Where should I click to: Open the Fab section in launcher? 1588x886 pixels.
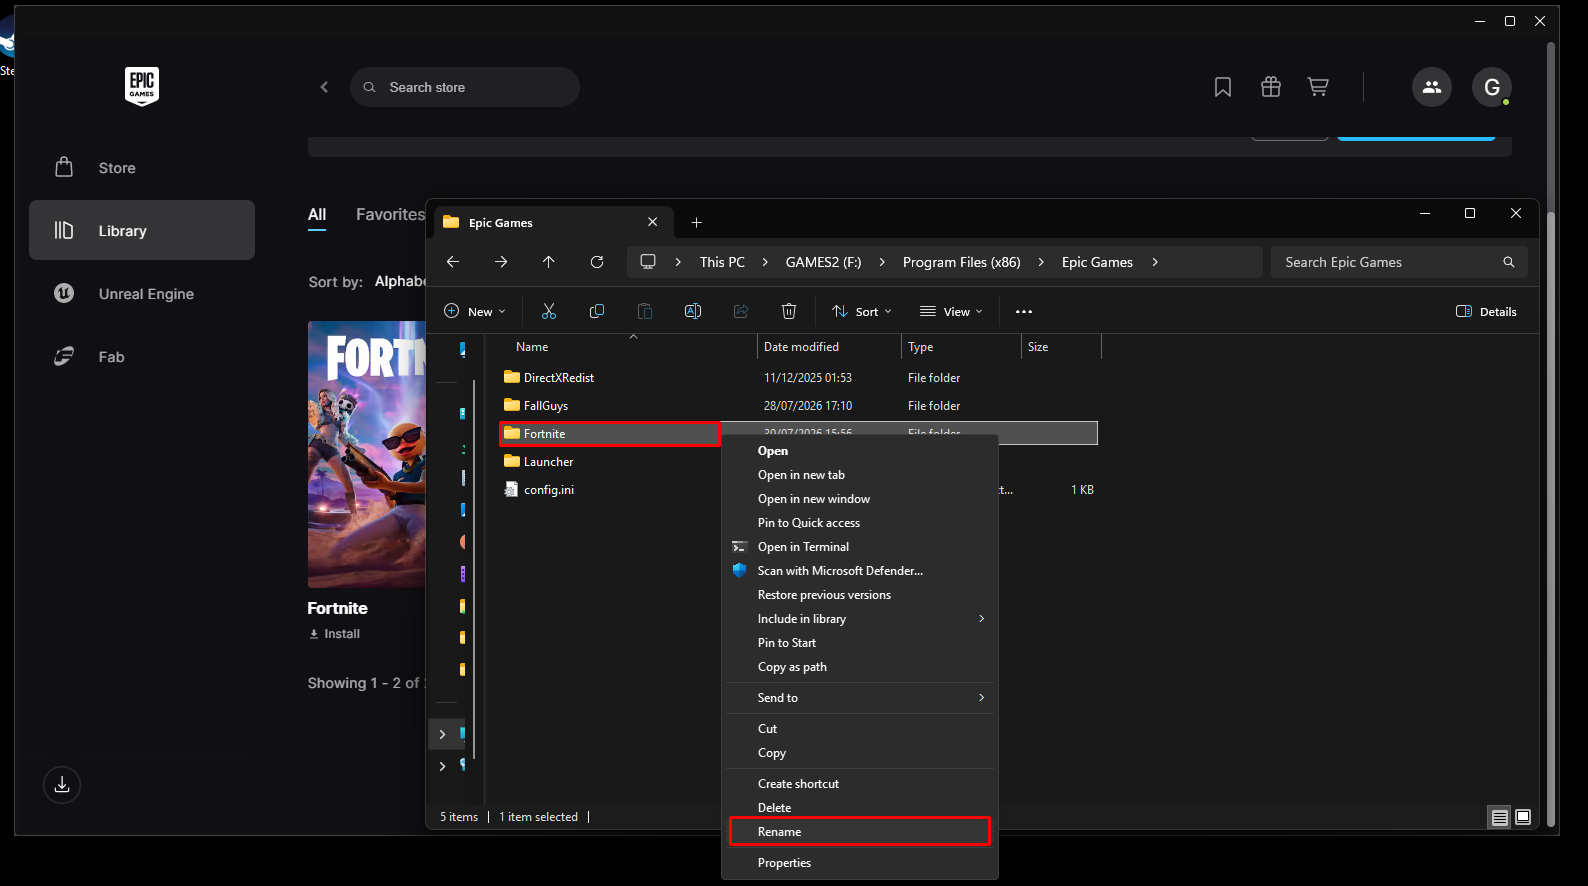pos(142,356)
